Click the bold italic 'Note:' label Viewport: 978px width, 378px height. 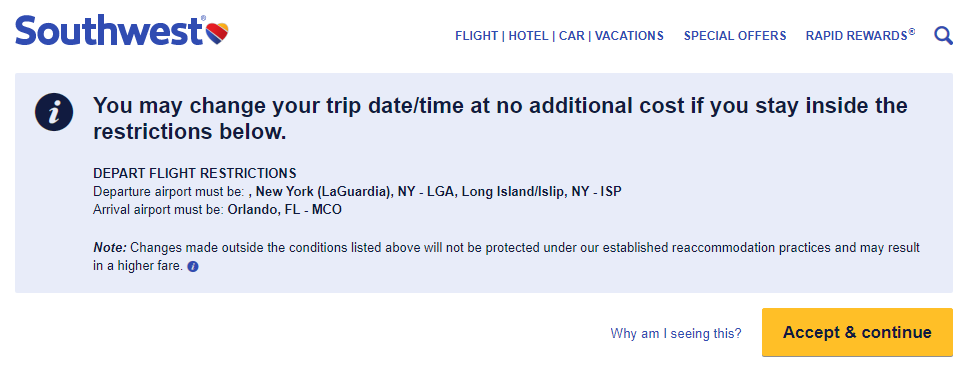[x=110, y=248]
